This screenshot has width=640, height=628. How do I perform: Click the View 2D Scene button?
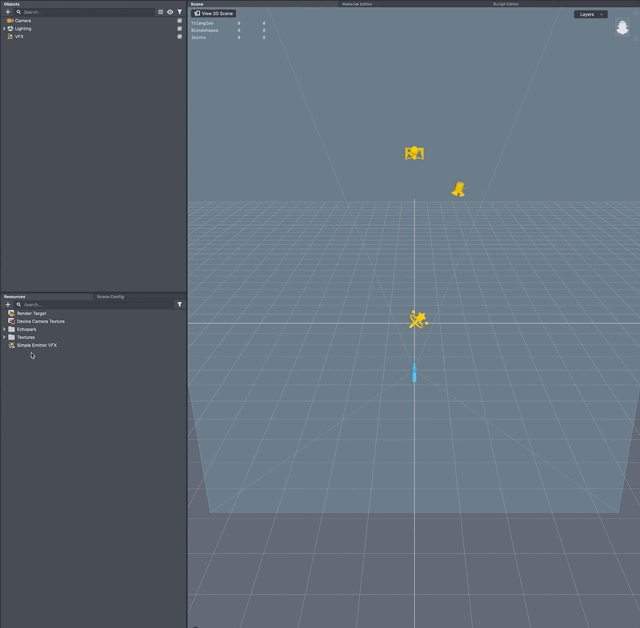point(214,13)
